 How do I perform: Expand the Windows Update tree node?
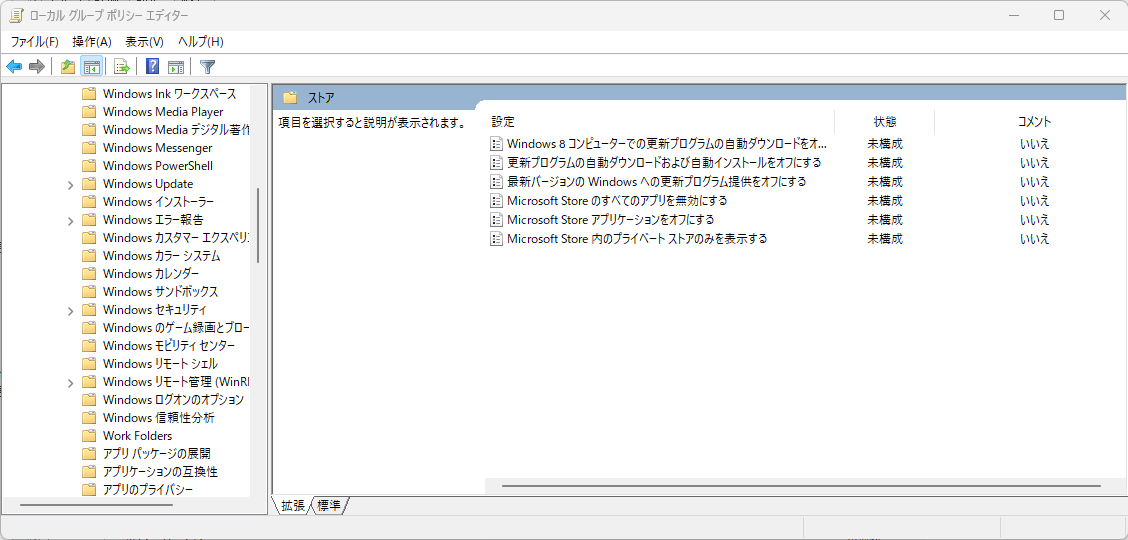pos(70,185)
